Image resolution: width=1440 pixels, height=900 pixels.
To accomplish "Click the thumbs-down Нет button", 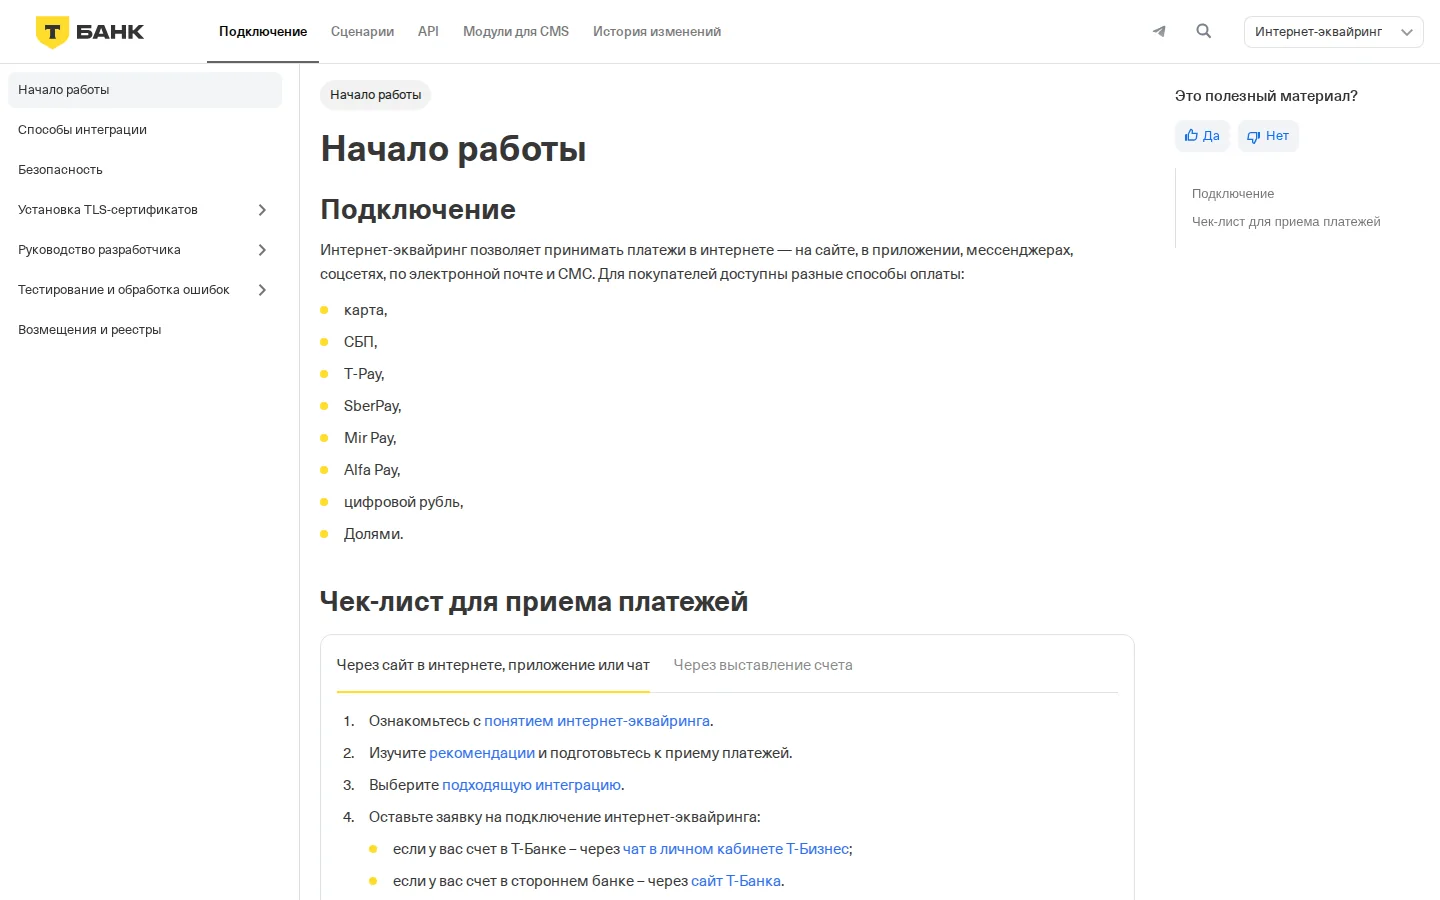I will point(1268,136).
